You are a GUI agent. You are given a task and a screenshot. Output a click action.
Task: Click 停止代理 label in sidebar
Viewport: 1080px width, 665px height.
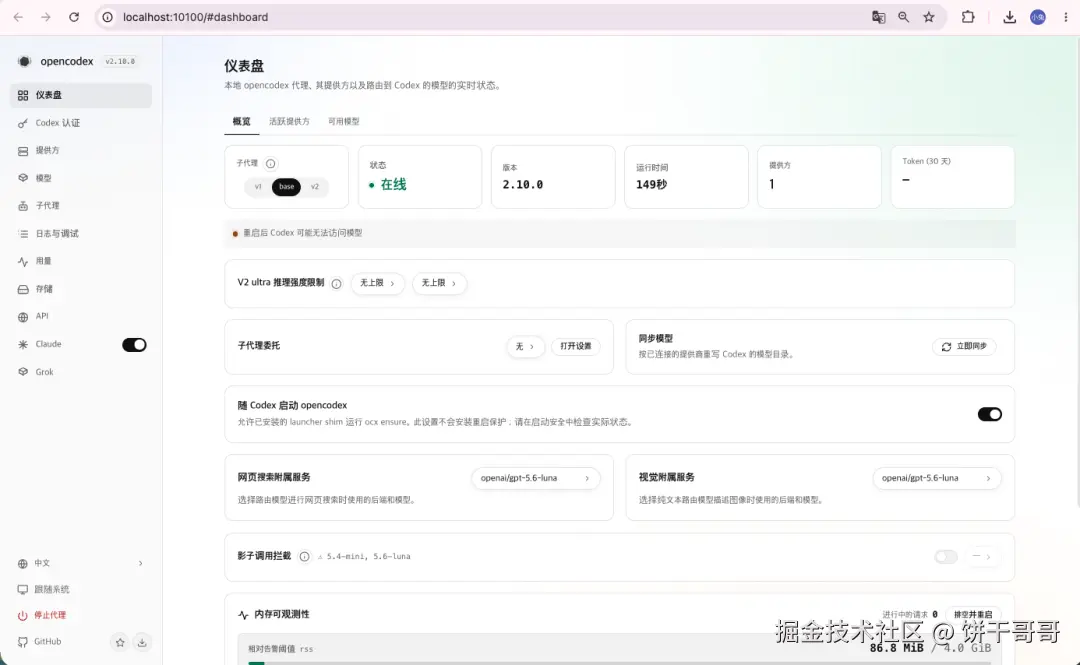tap(50, 615)
